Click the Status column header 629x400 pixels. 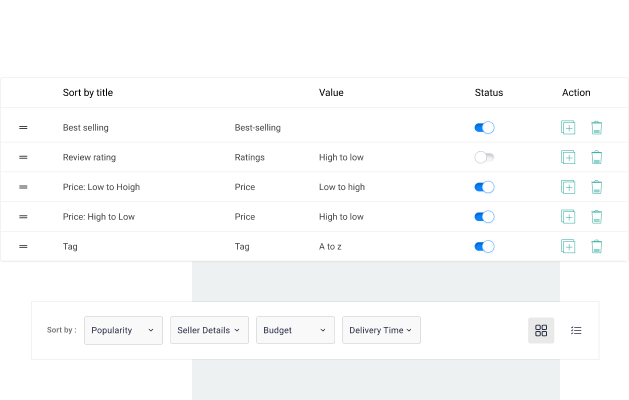click(489, 93)
